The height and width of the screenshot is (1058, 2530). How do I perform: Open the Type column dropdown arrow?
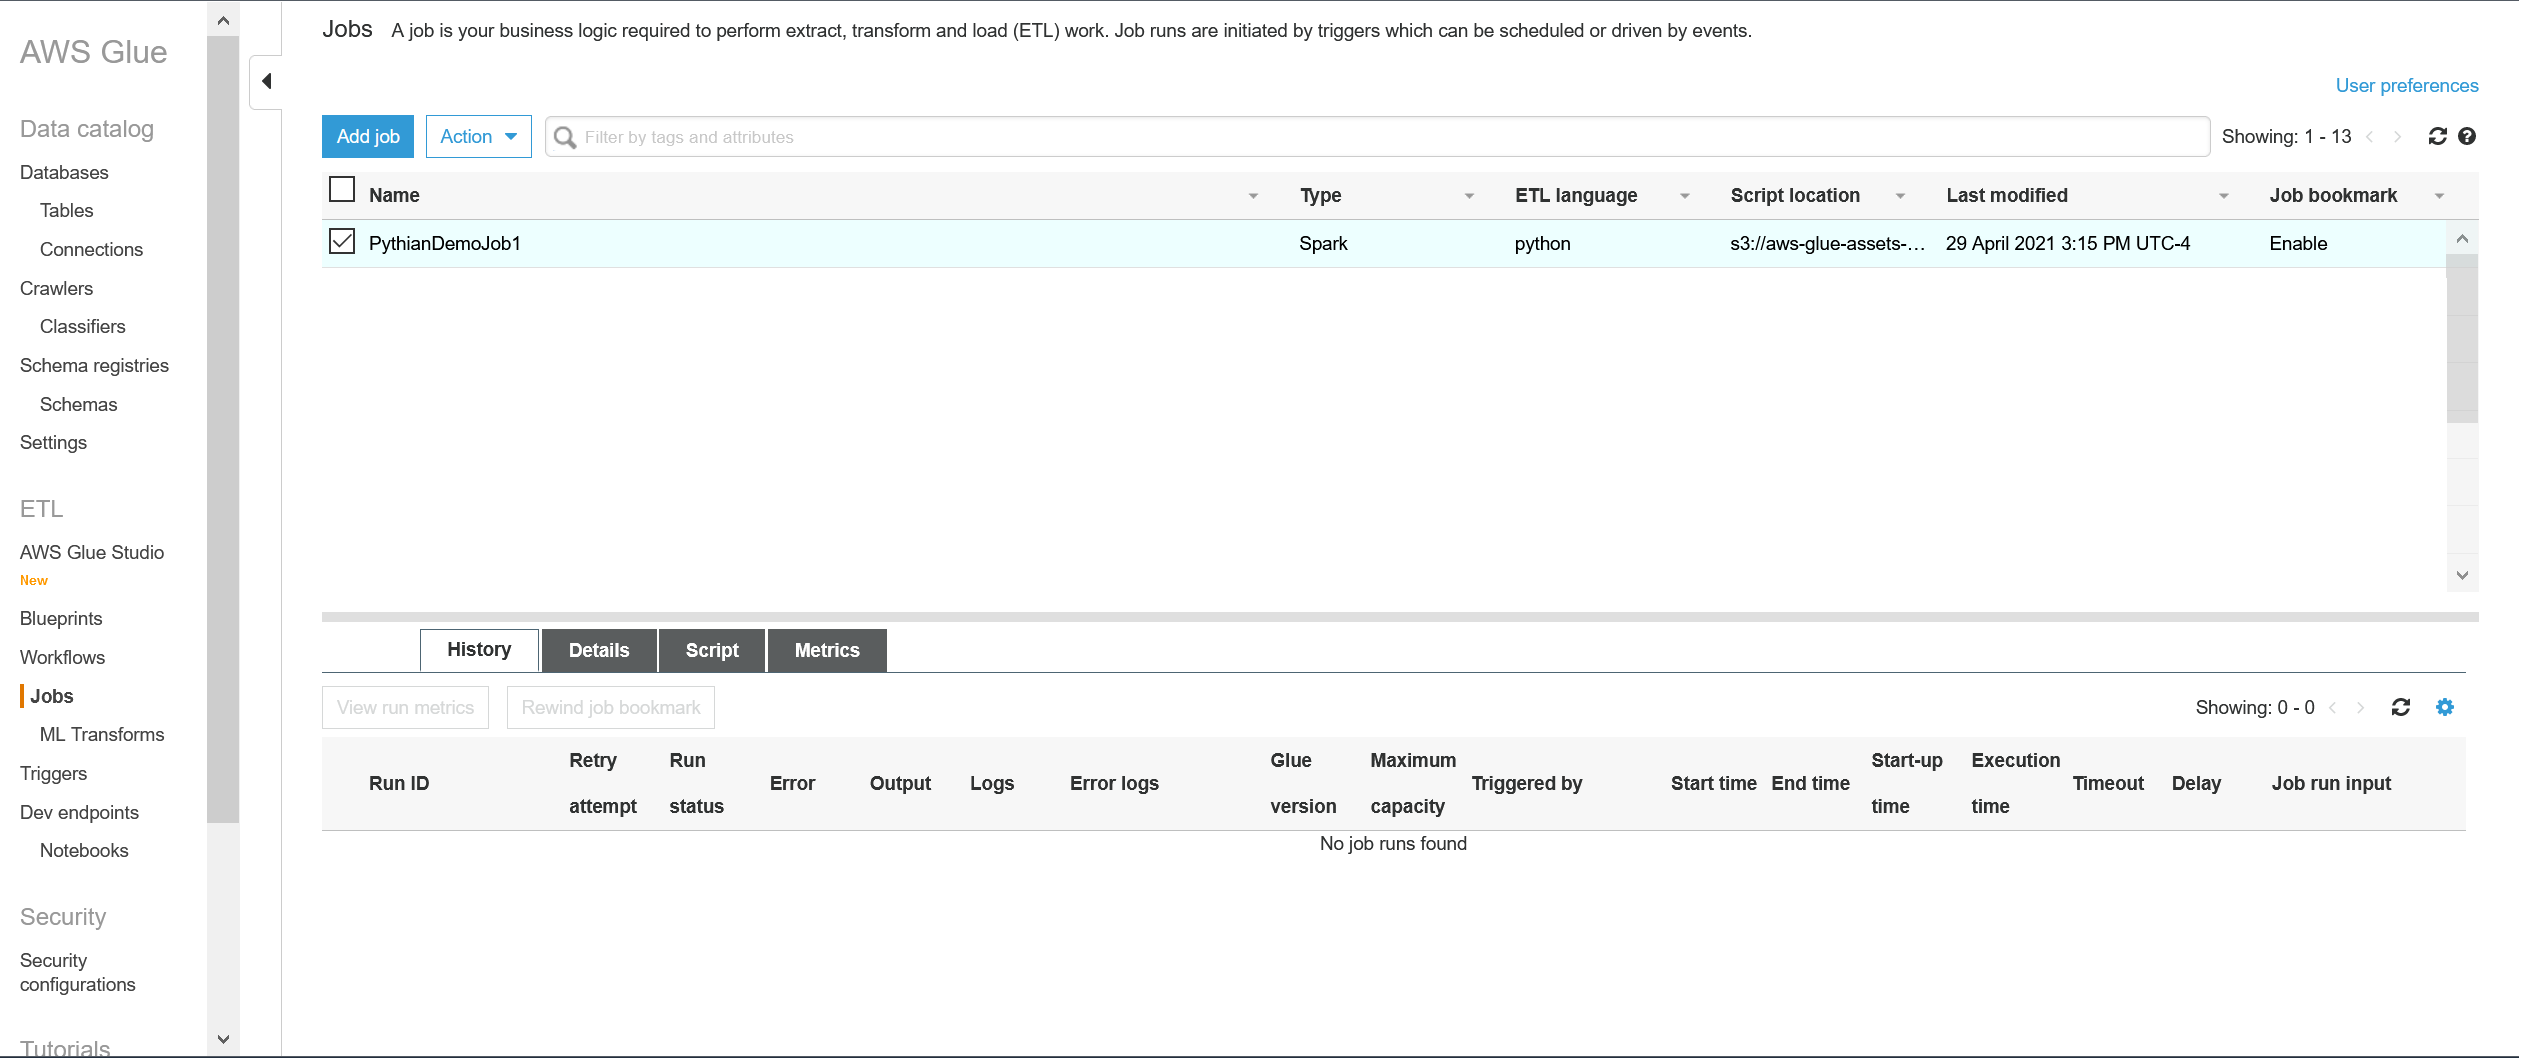click(1469, 196)
